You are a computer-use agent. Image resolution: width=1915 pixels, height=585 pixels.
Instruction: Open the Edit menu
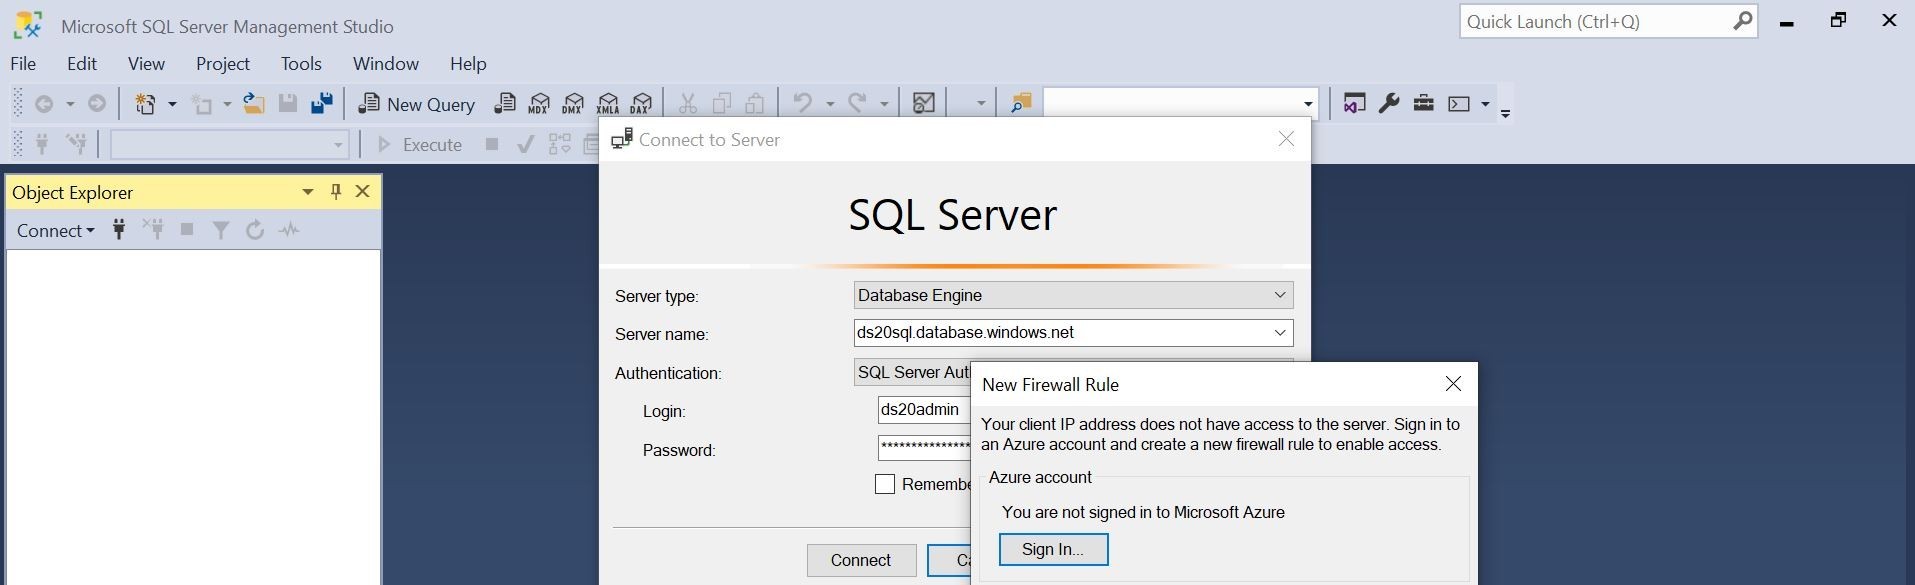click(82, 63)
